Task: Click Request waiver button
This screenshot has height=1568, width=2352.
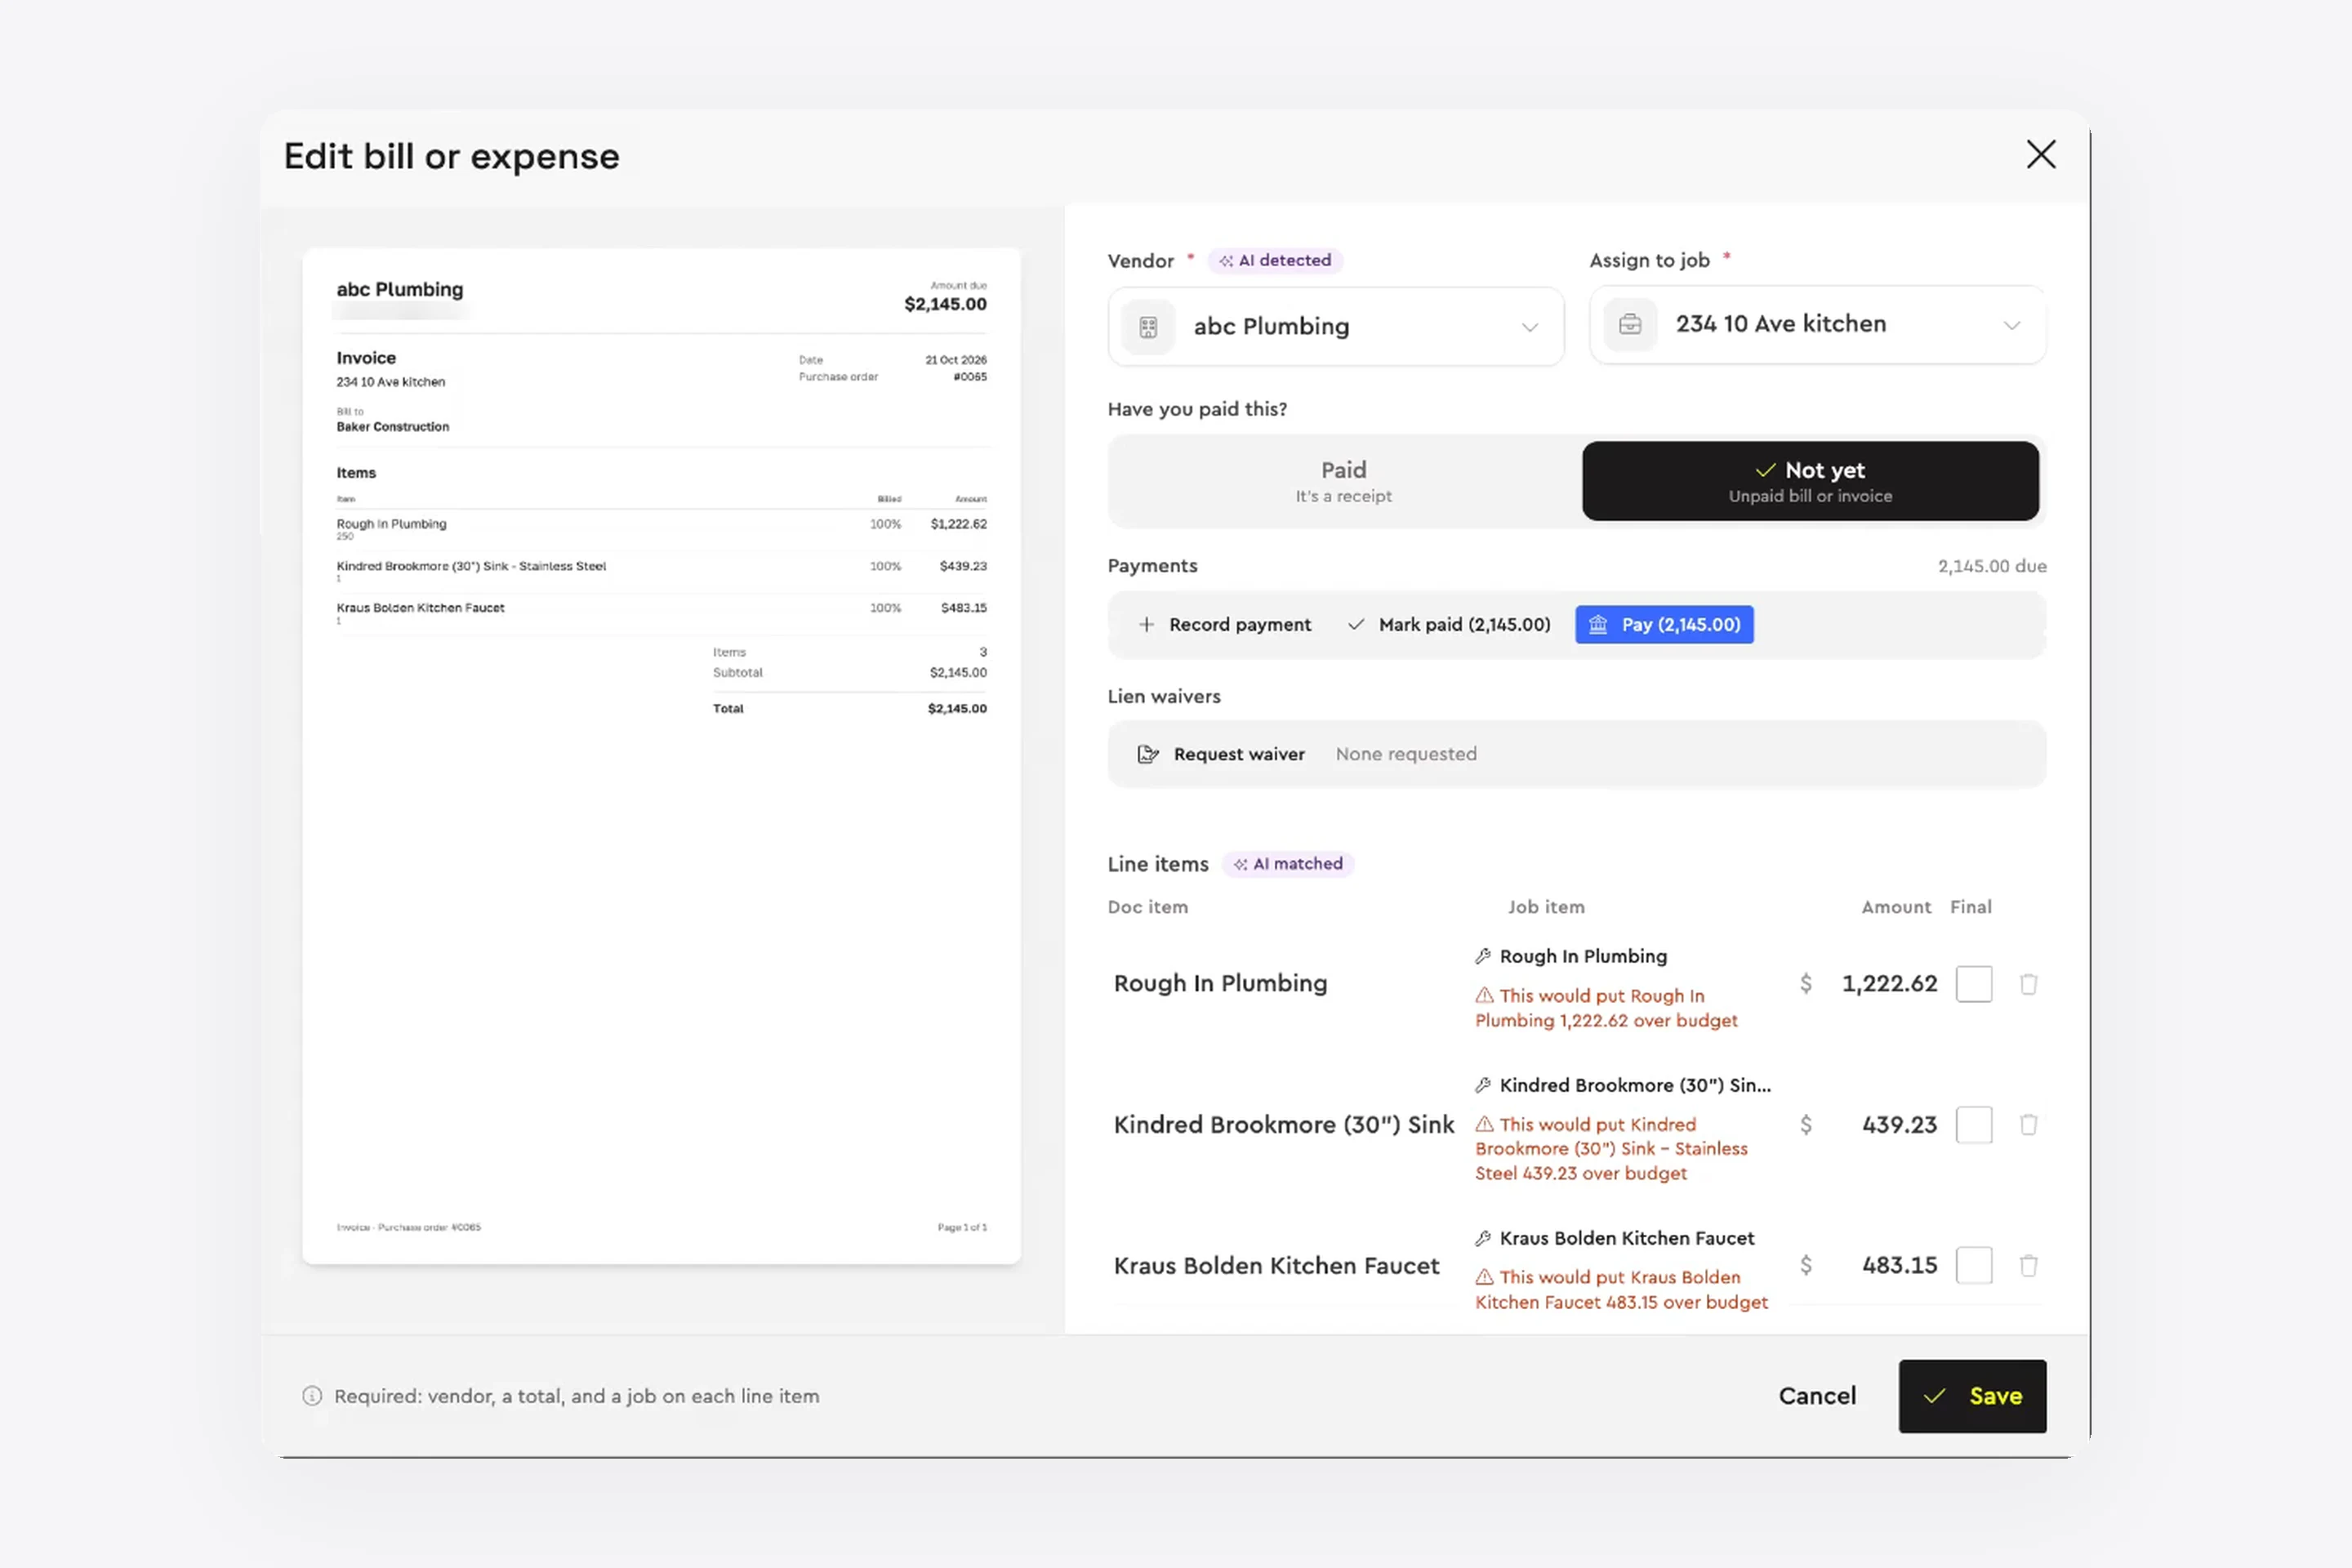Action: (1222, 754)
